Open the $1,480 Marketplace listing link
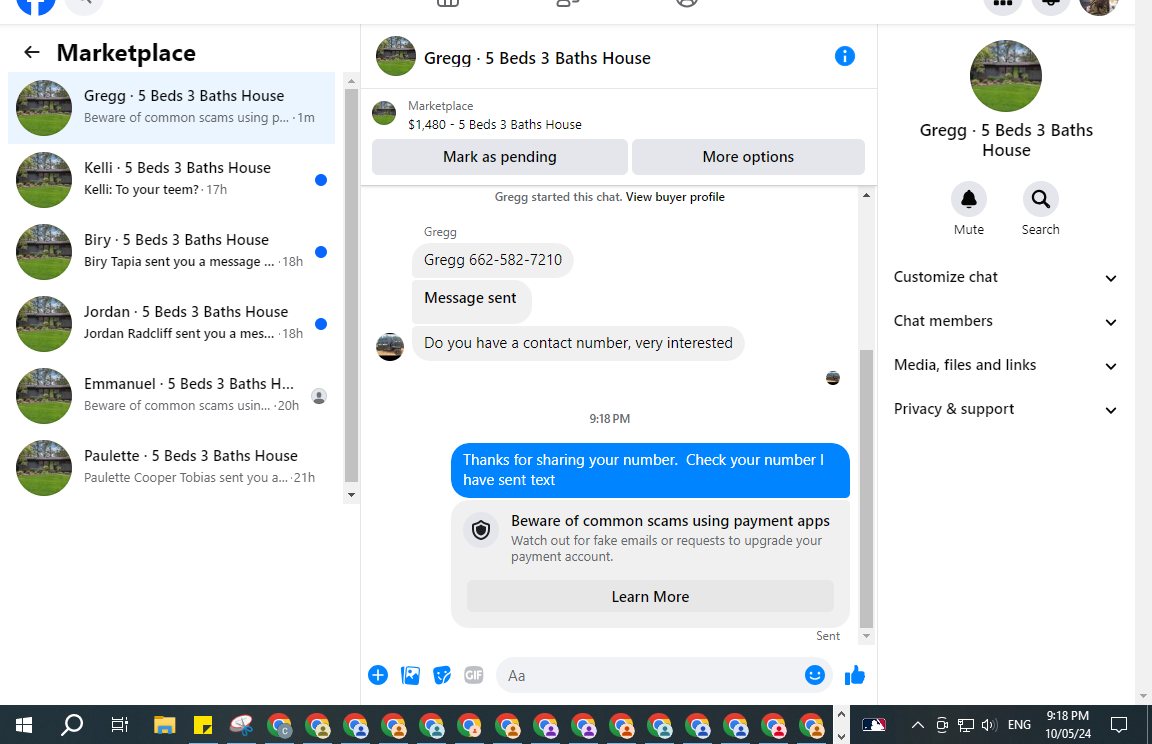This screenshot has height=744, width=1152. click(x=494, y=125)
